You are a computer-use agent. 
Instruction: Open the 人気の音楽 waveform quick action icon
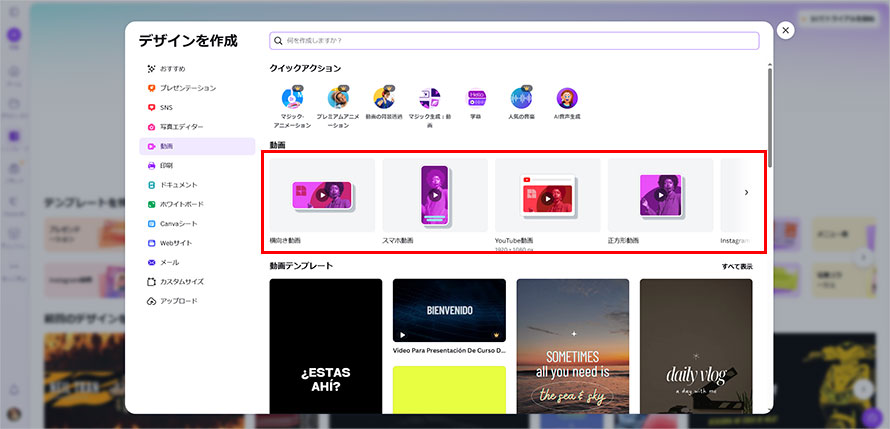click(521, 98)
